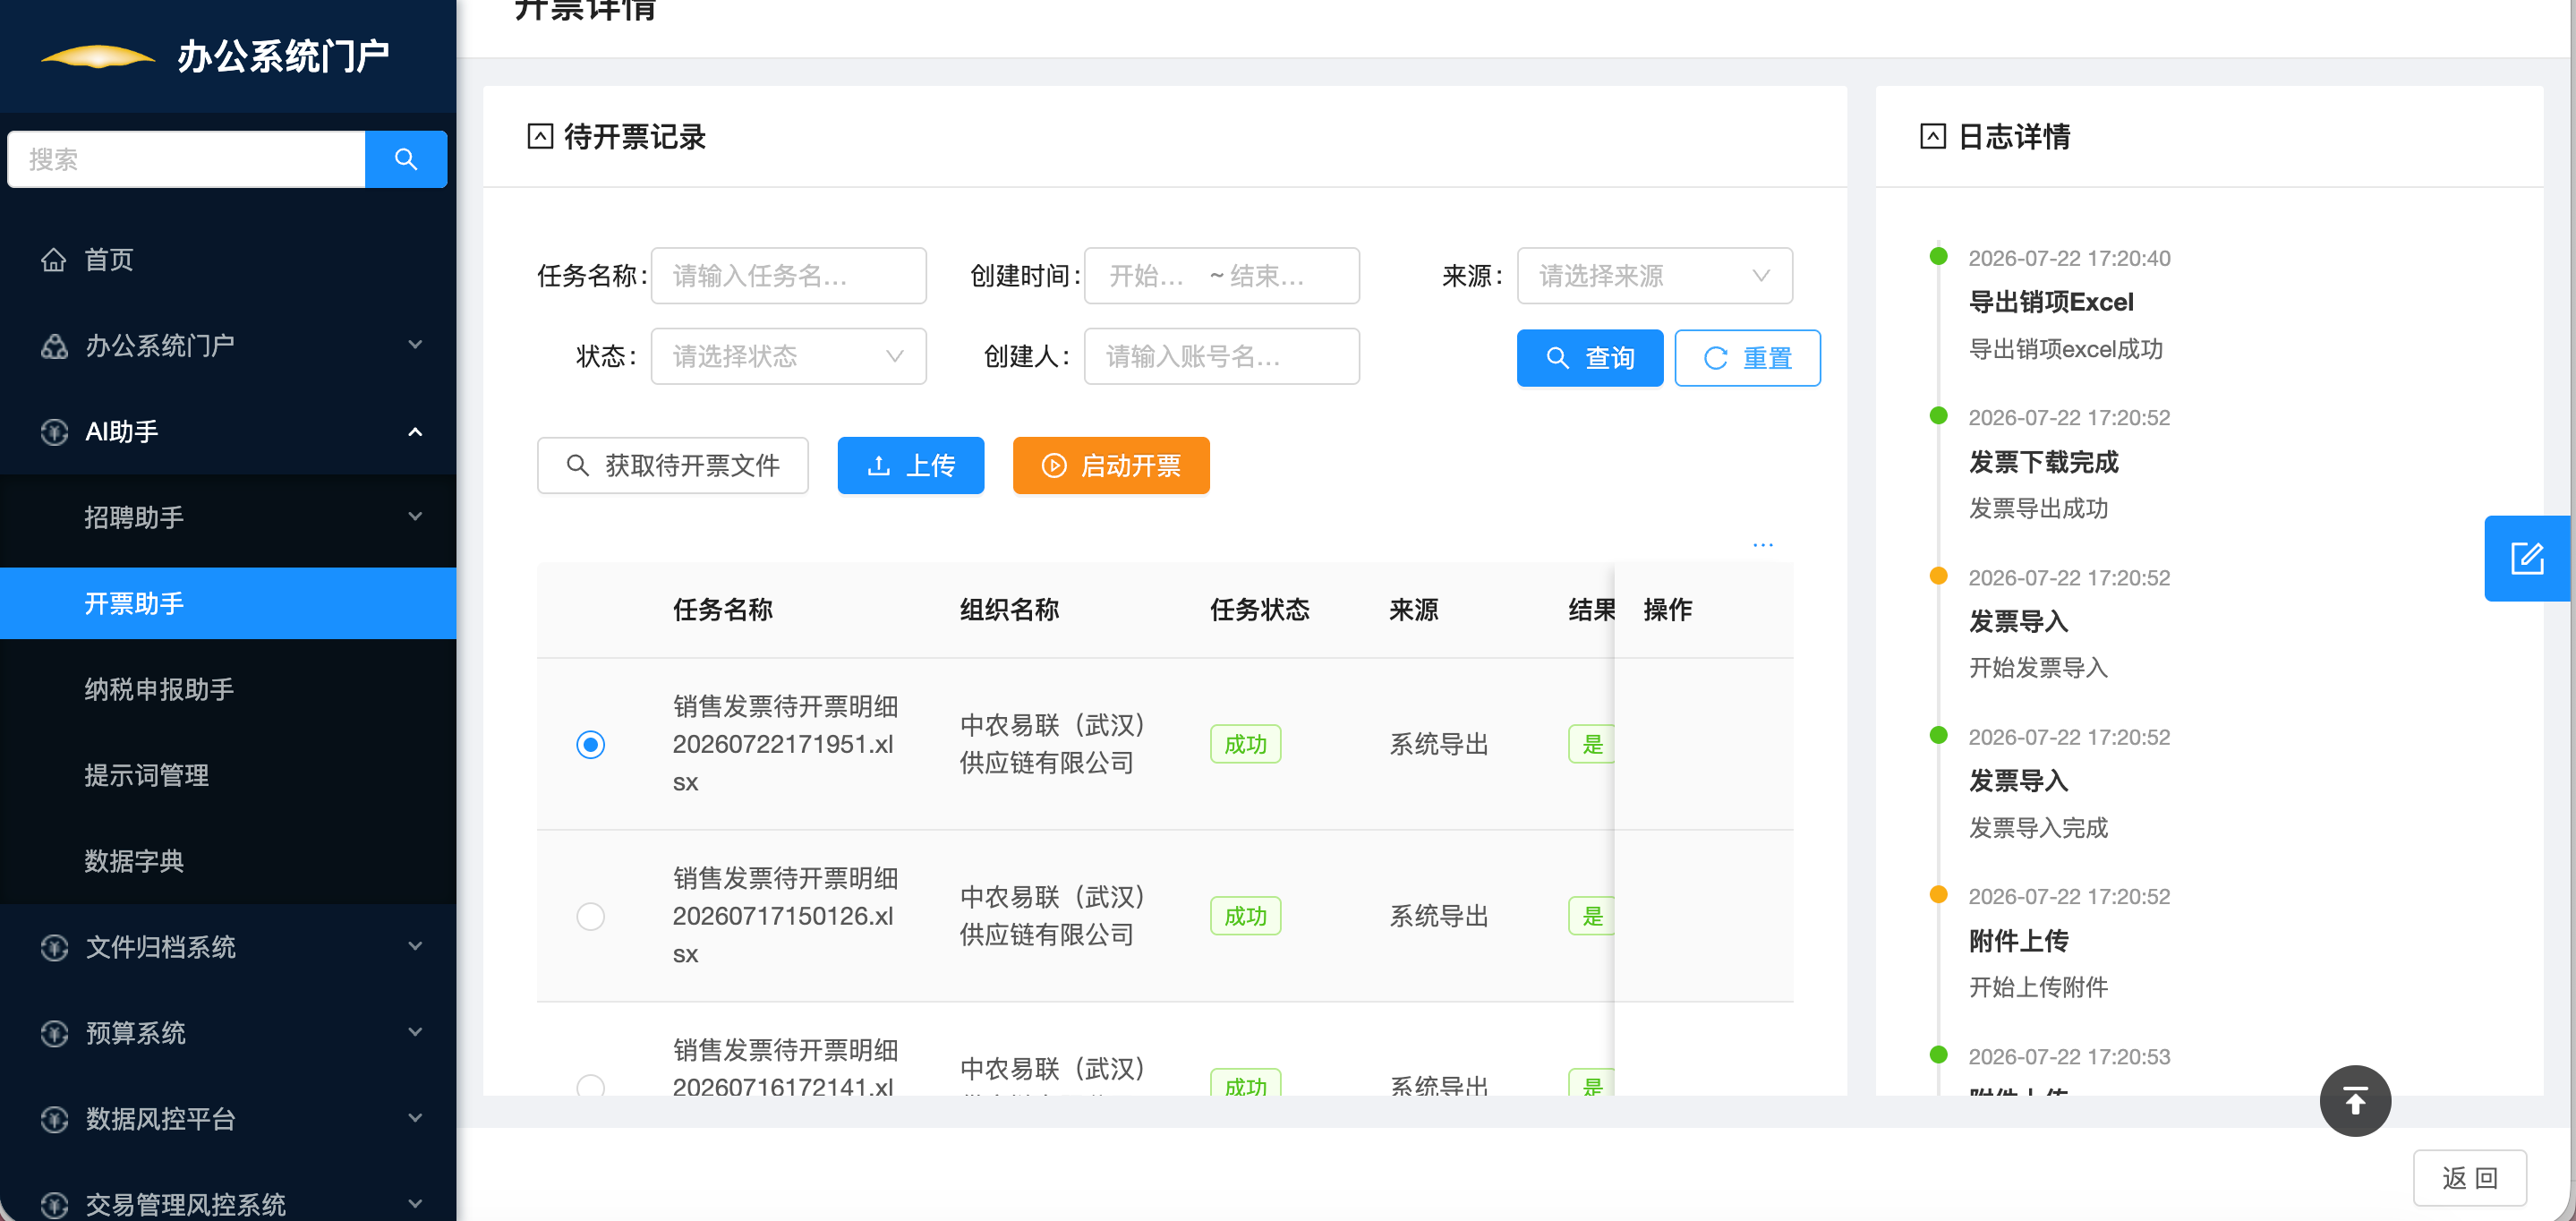Open the 招聘助手 menu item
The height and width of the screenshot is (1221, 2576).
[x=228, y=518]
